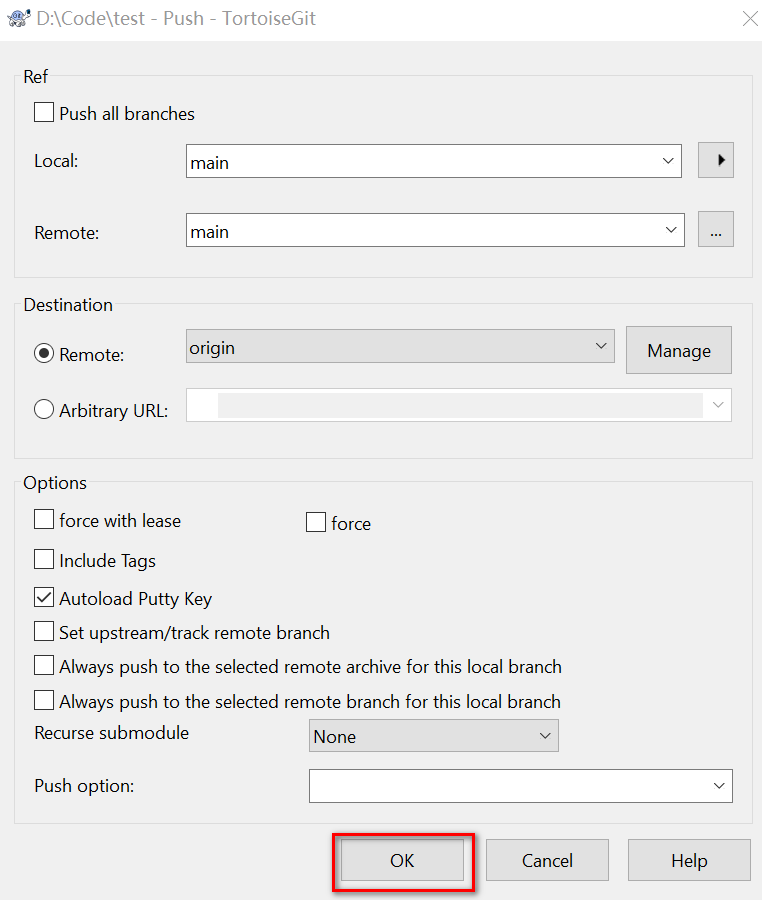This screenshot has width=762, height=900.
Task: Check Always push to selected remote archive
Action: [44, 666]
